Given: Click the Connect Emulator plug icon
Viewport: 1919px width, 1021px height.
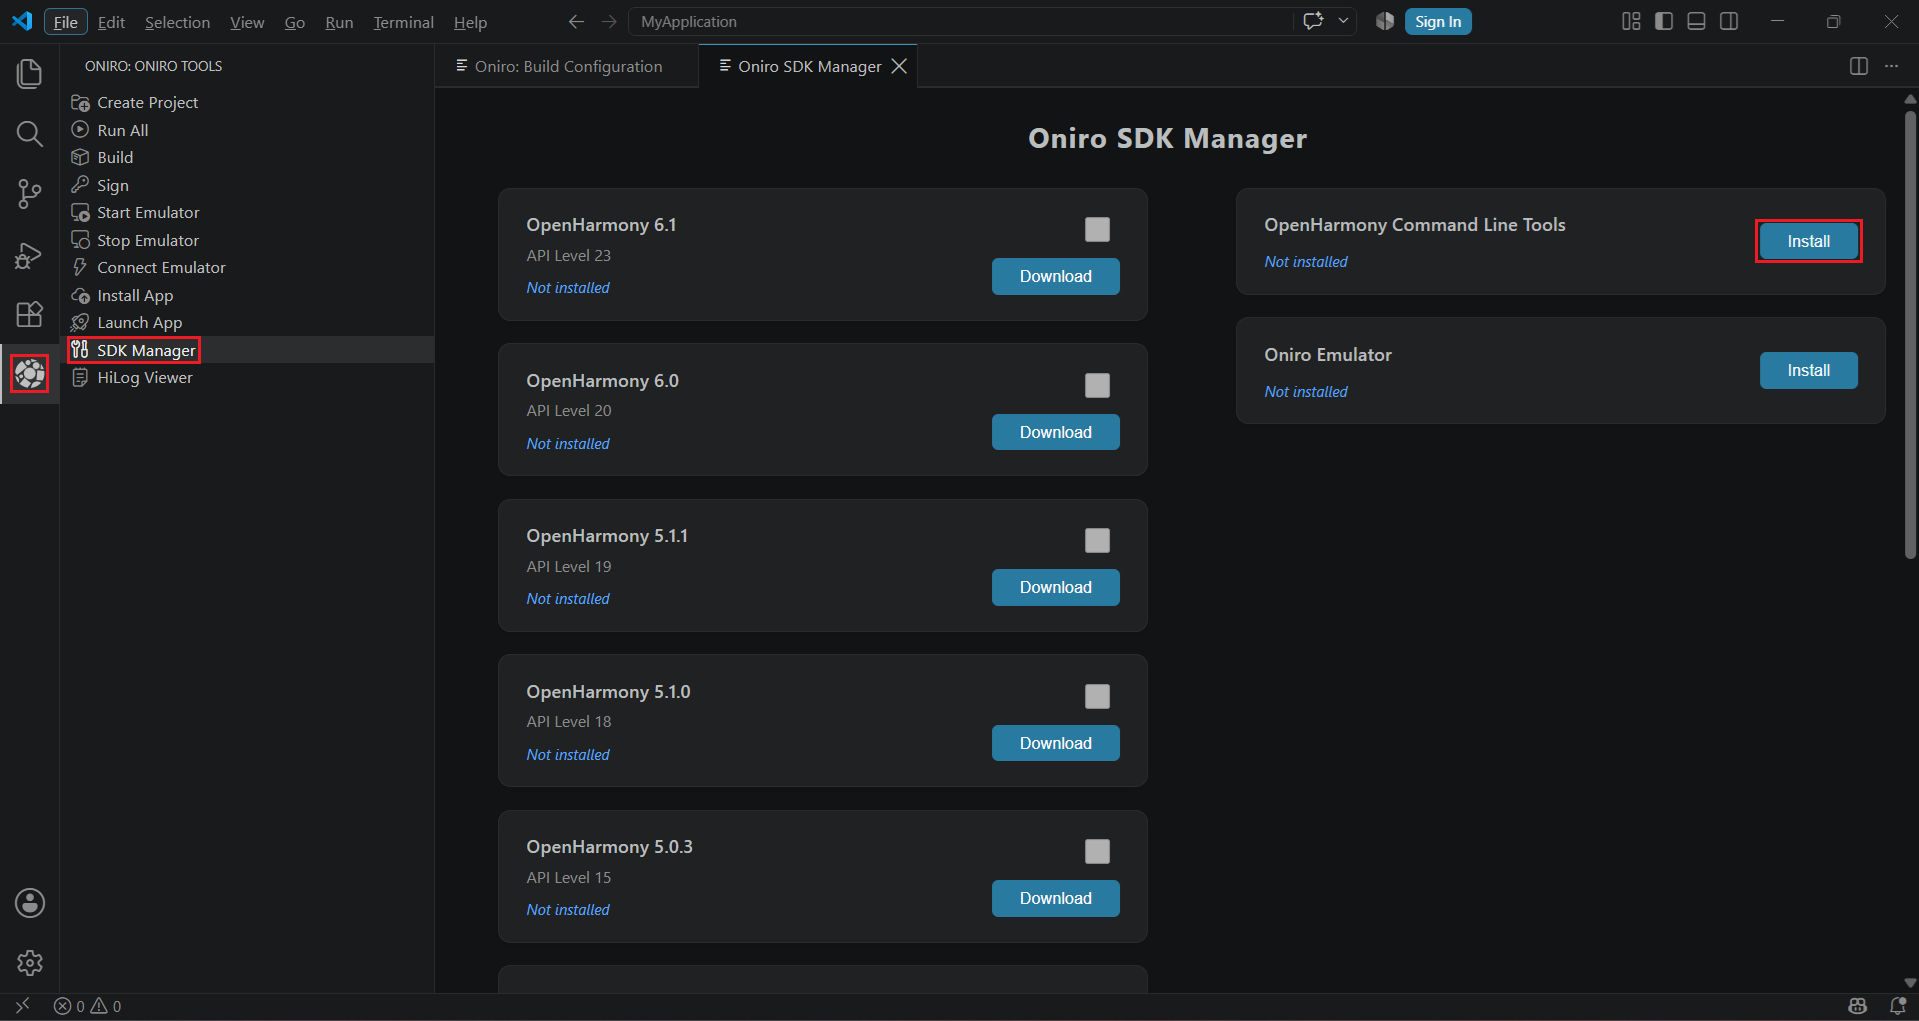Looking at the screenshot, I should point(81,267).
